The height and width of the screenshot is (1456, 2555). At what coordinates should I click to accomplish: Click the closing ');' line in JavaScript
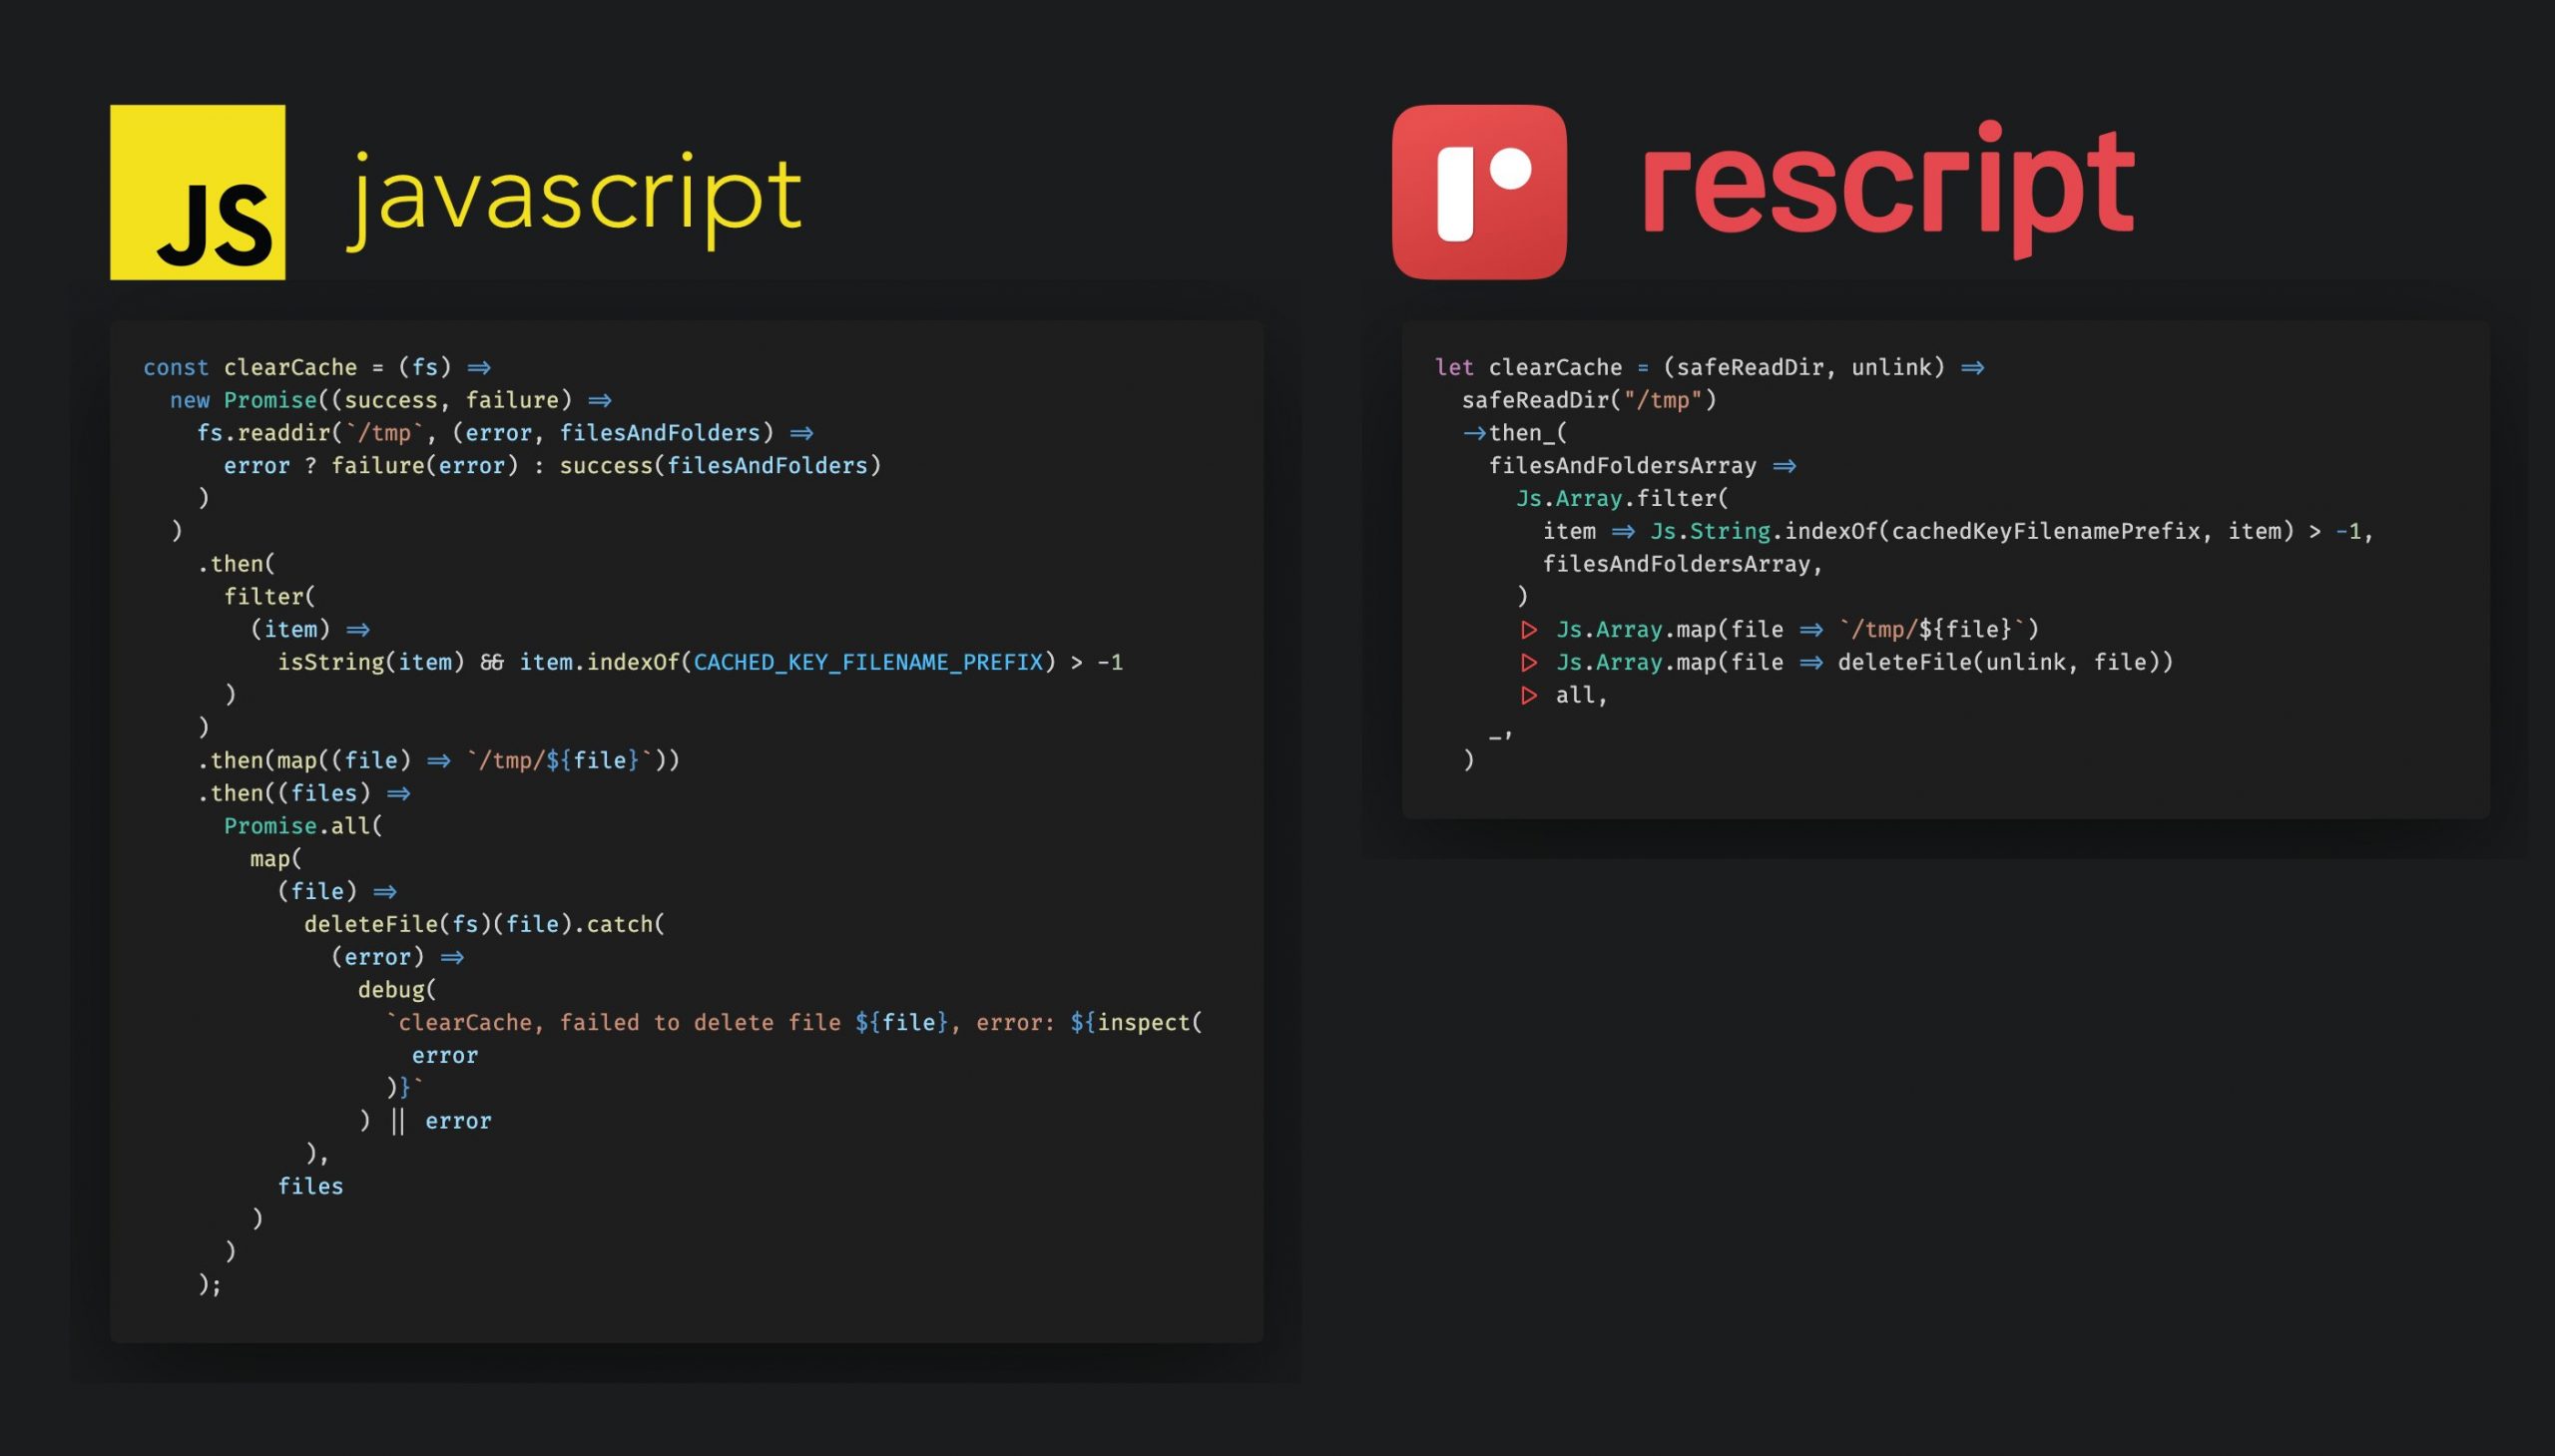209,1284
